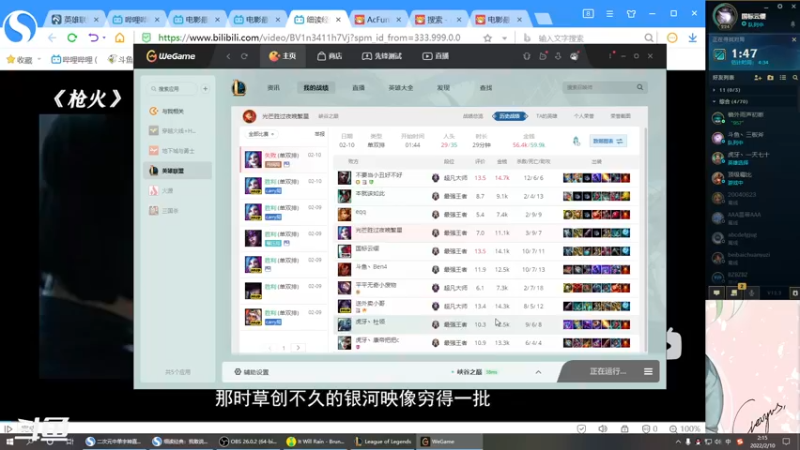Viewport: 800px width, 450px height.
Task: Go to the browser home page
Action: click(119, 38)
